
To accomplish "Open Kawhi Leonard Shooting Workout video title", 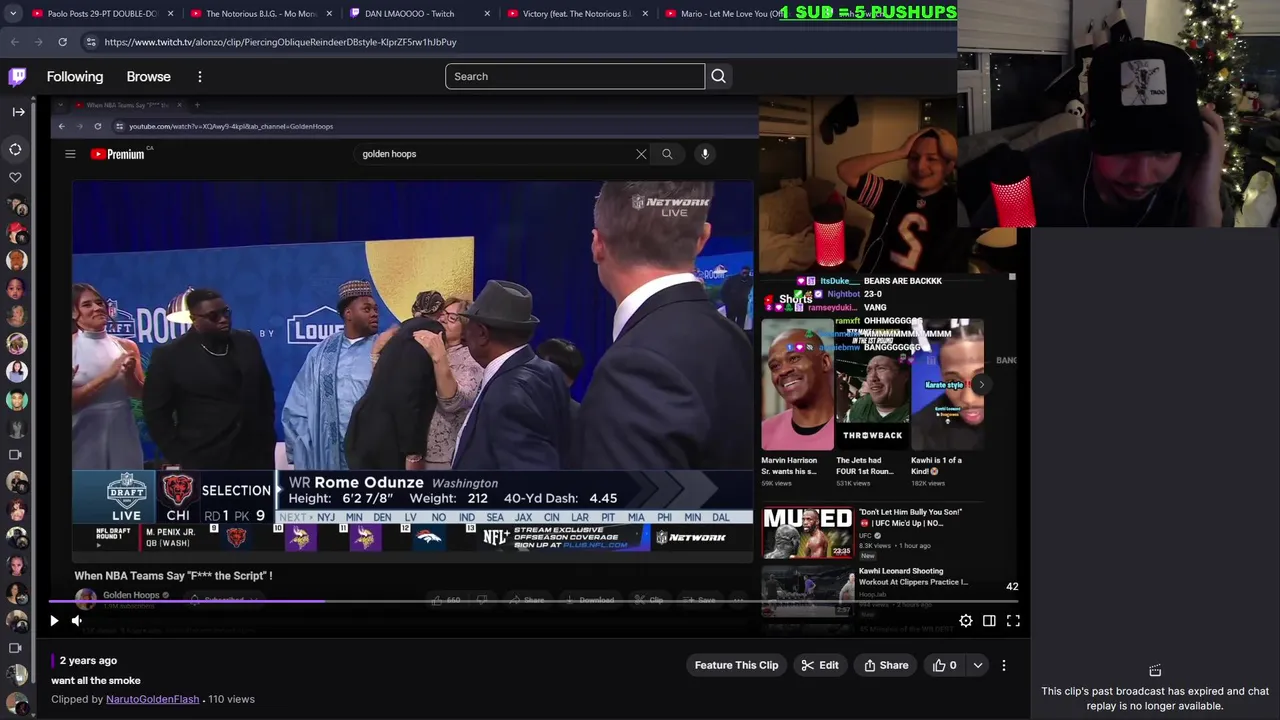I will tap(913, 576).
